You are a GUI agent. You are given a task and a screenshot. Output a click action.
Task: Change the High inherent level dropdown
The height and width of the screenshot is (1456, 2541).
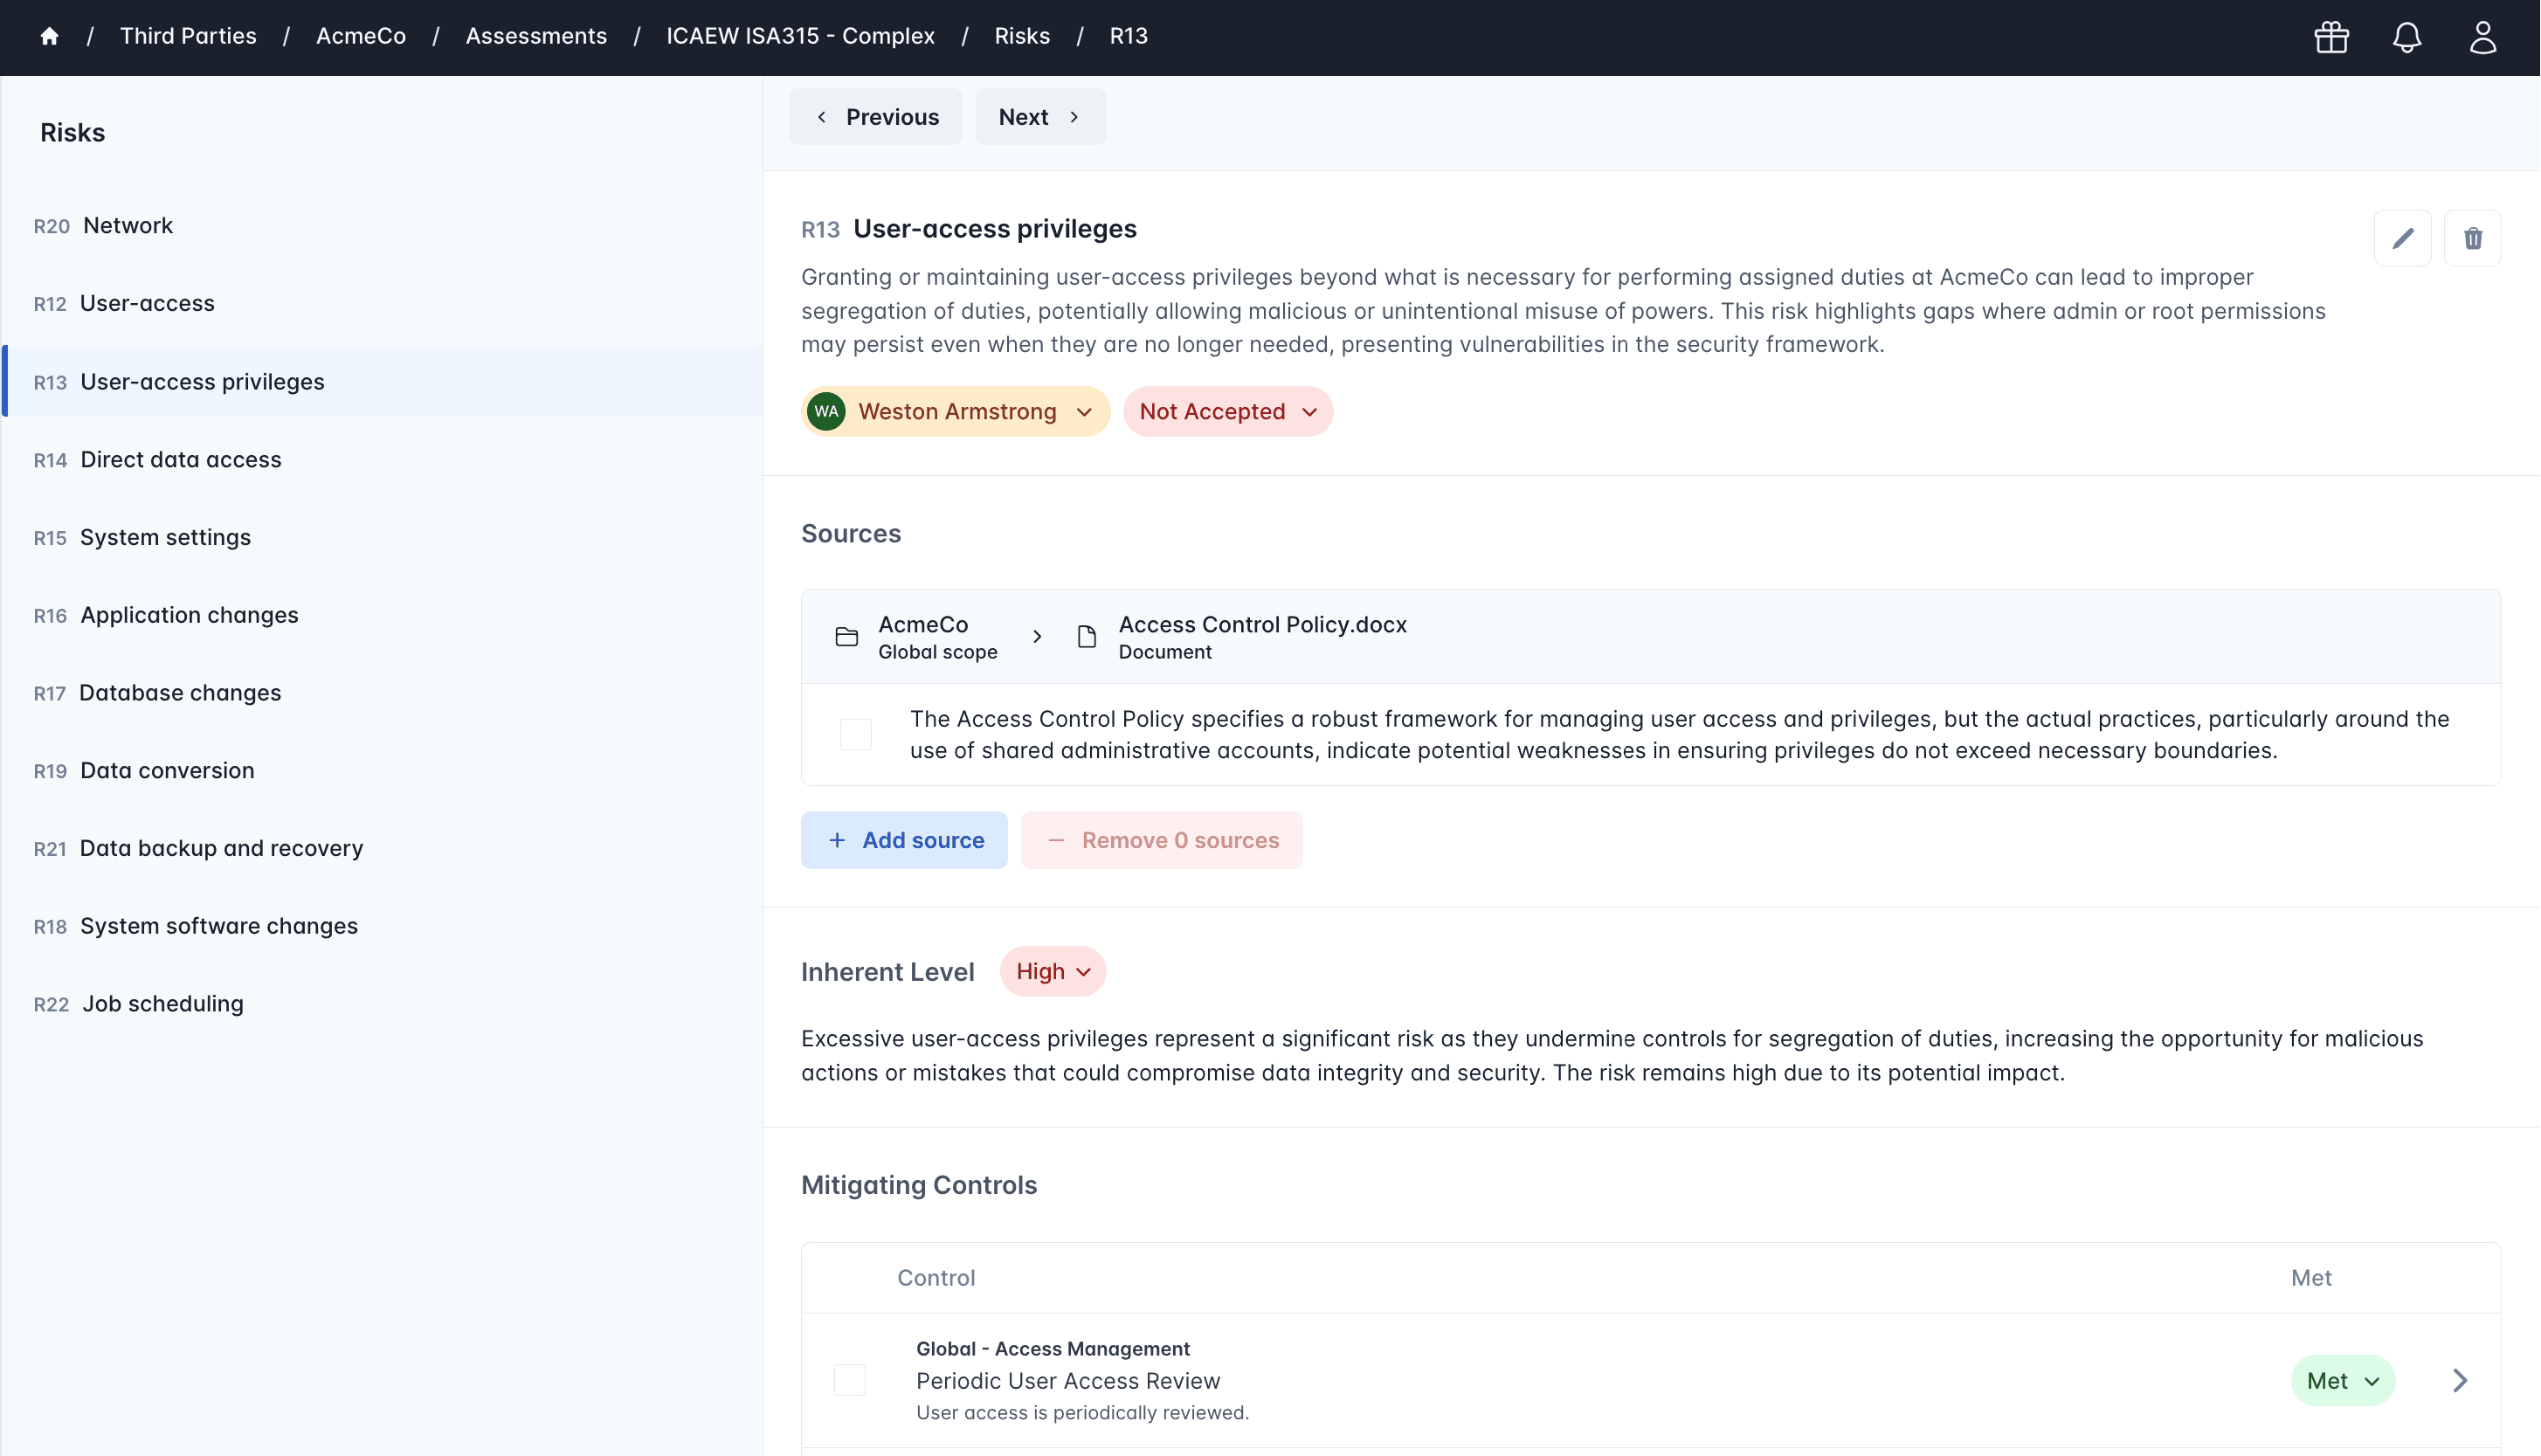tap(1052, 971)
